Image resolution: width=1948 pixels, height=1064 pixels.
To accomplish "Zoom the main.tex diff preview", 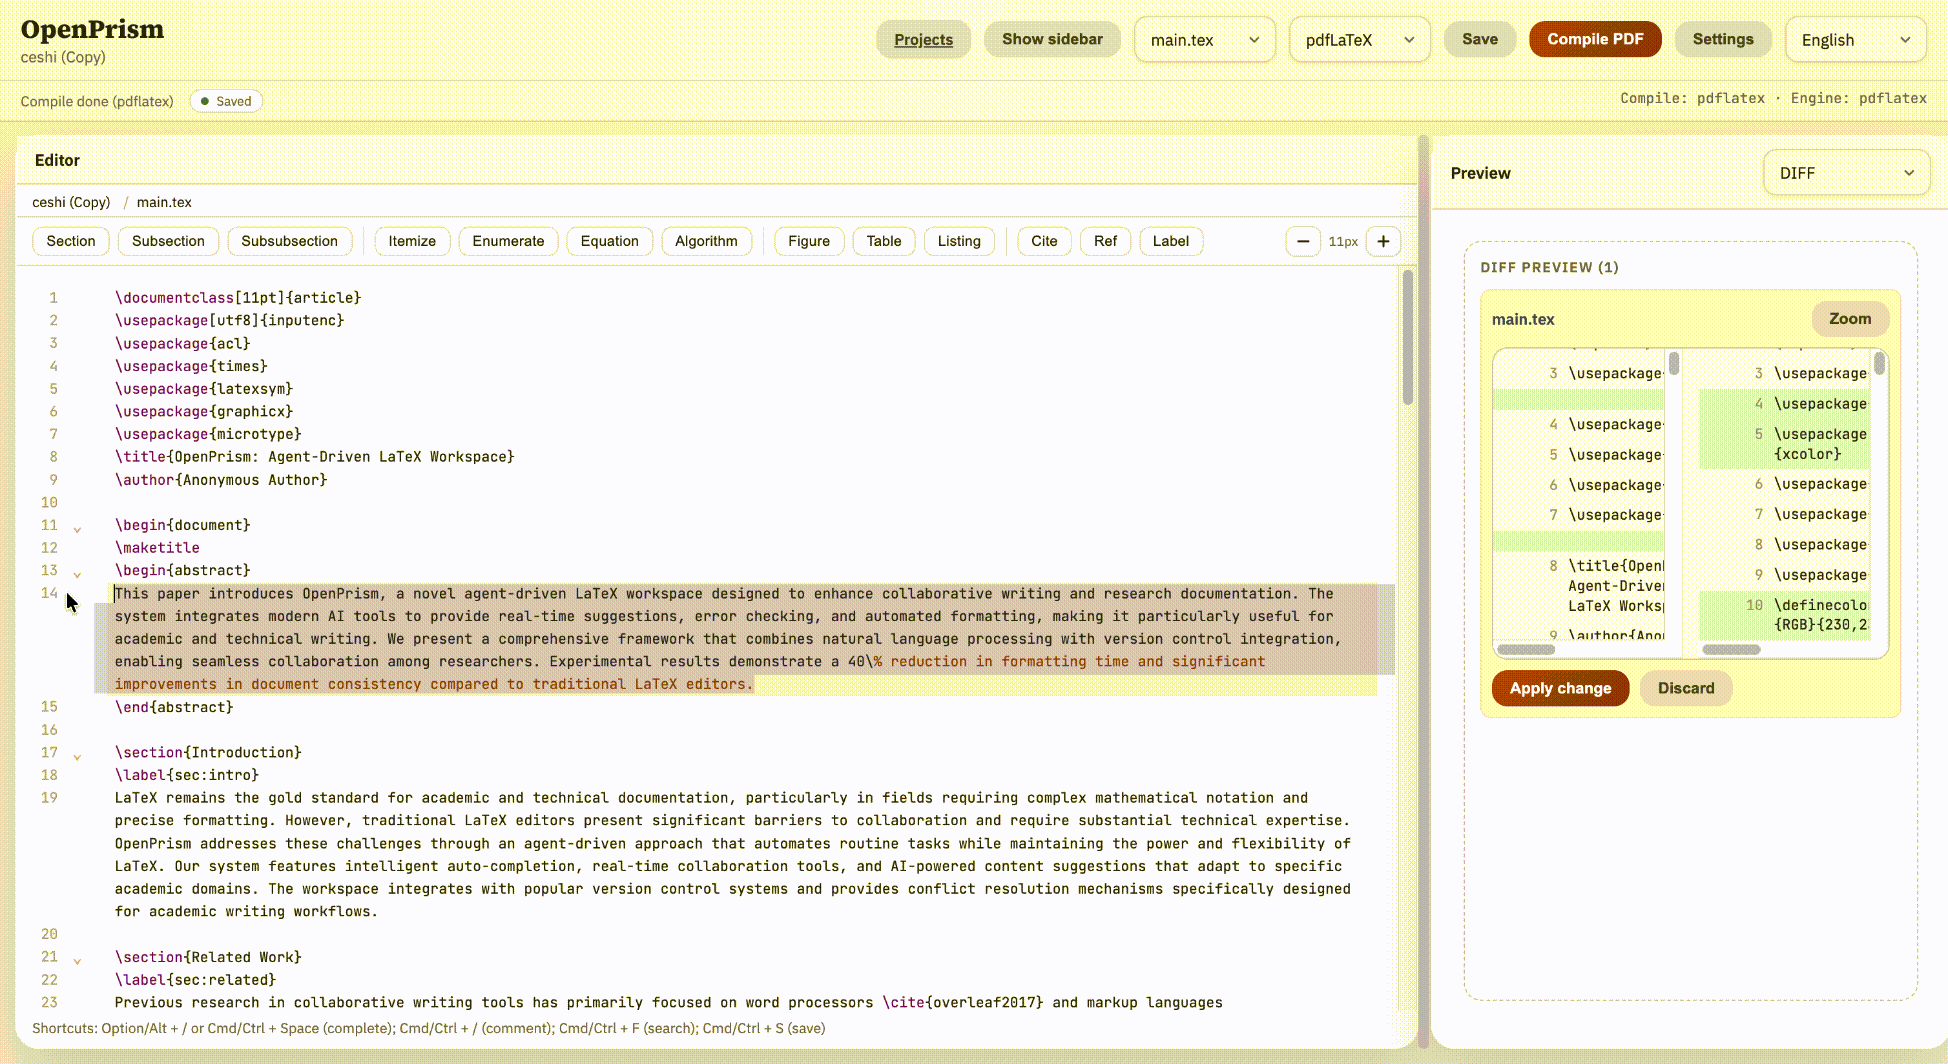I will click(x=1850, y=319).
